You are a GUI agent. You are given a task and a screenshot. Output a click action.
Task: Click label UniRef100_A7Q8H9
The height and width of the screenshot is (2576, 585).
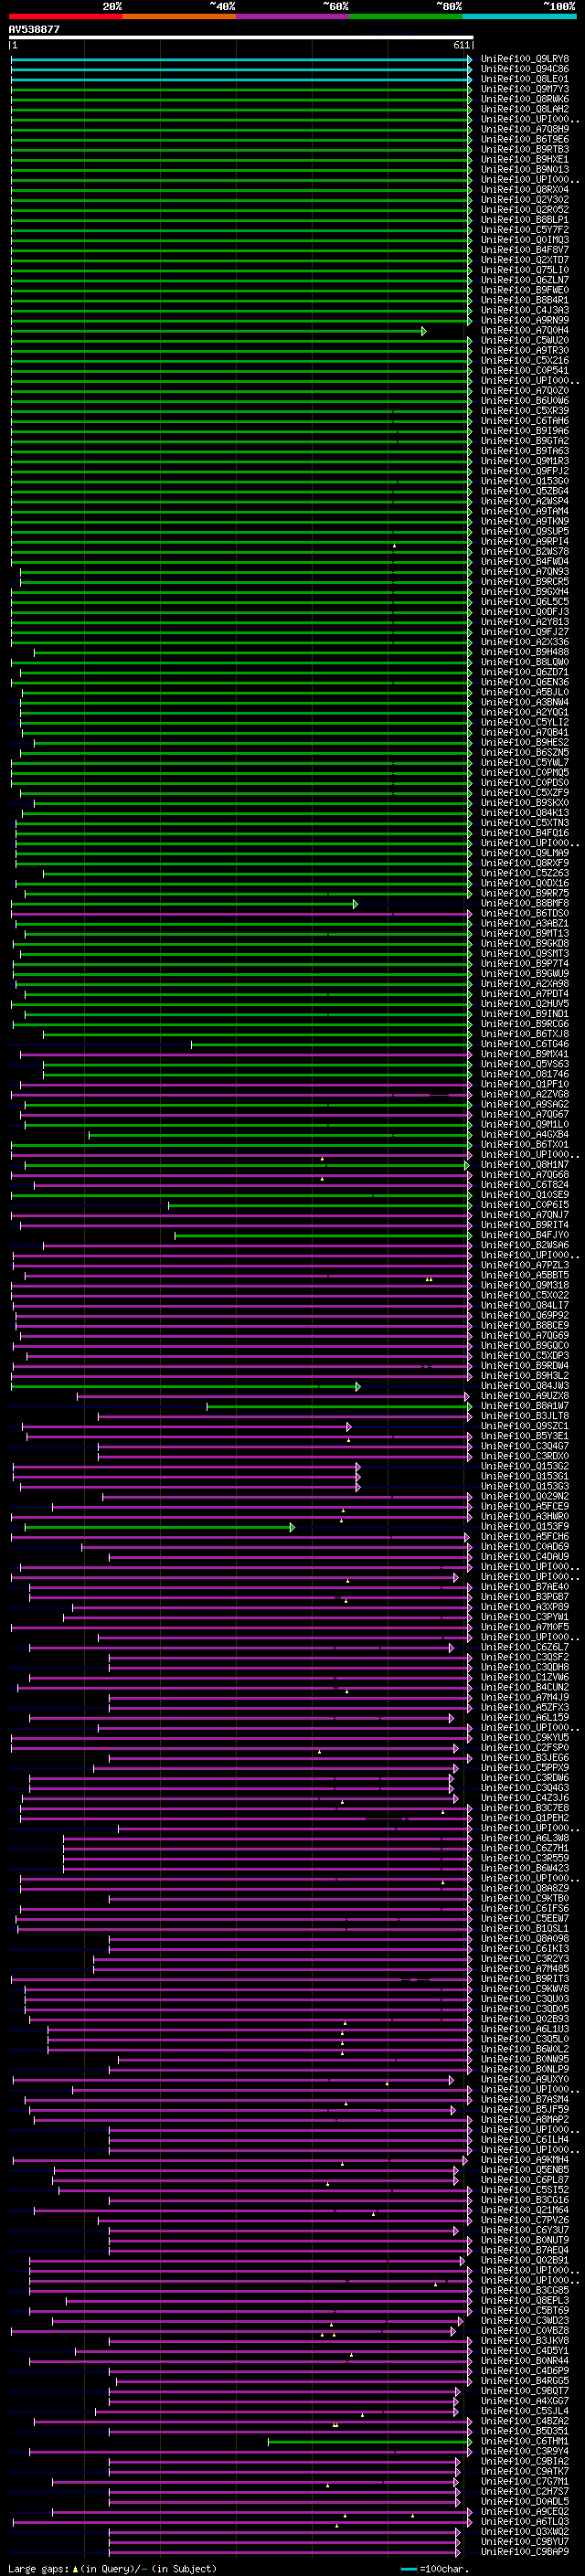tap(524, 129)
